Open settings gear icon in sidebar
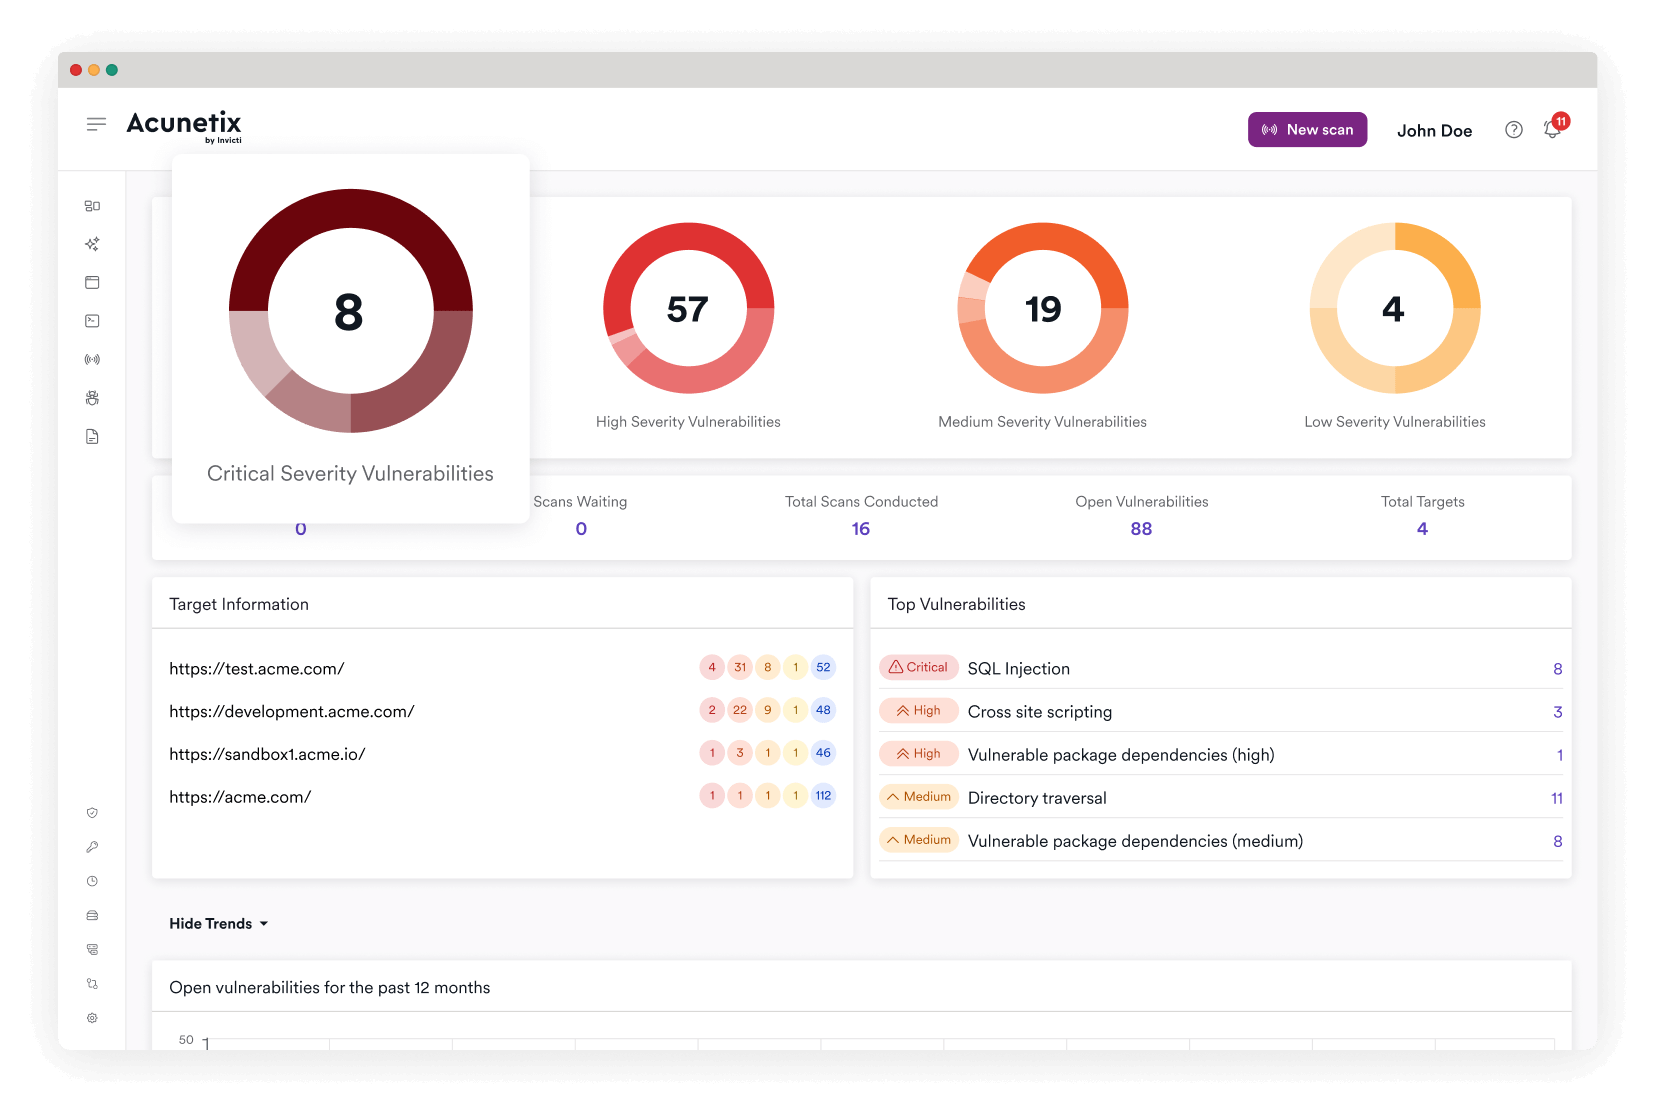This screenshot has width=1654, height=1112. click(92, 1018)
